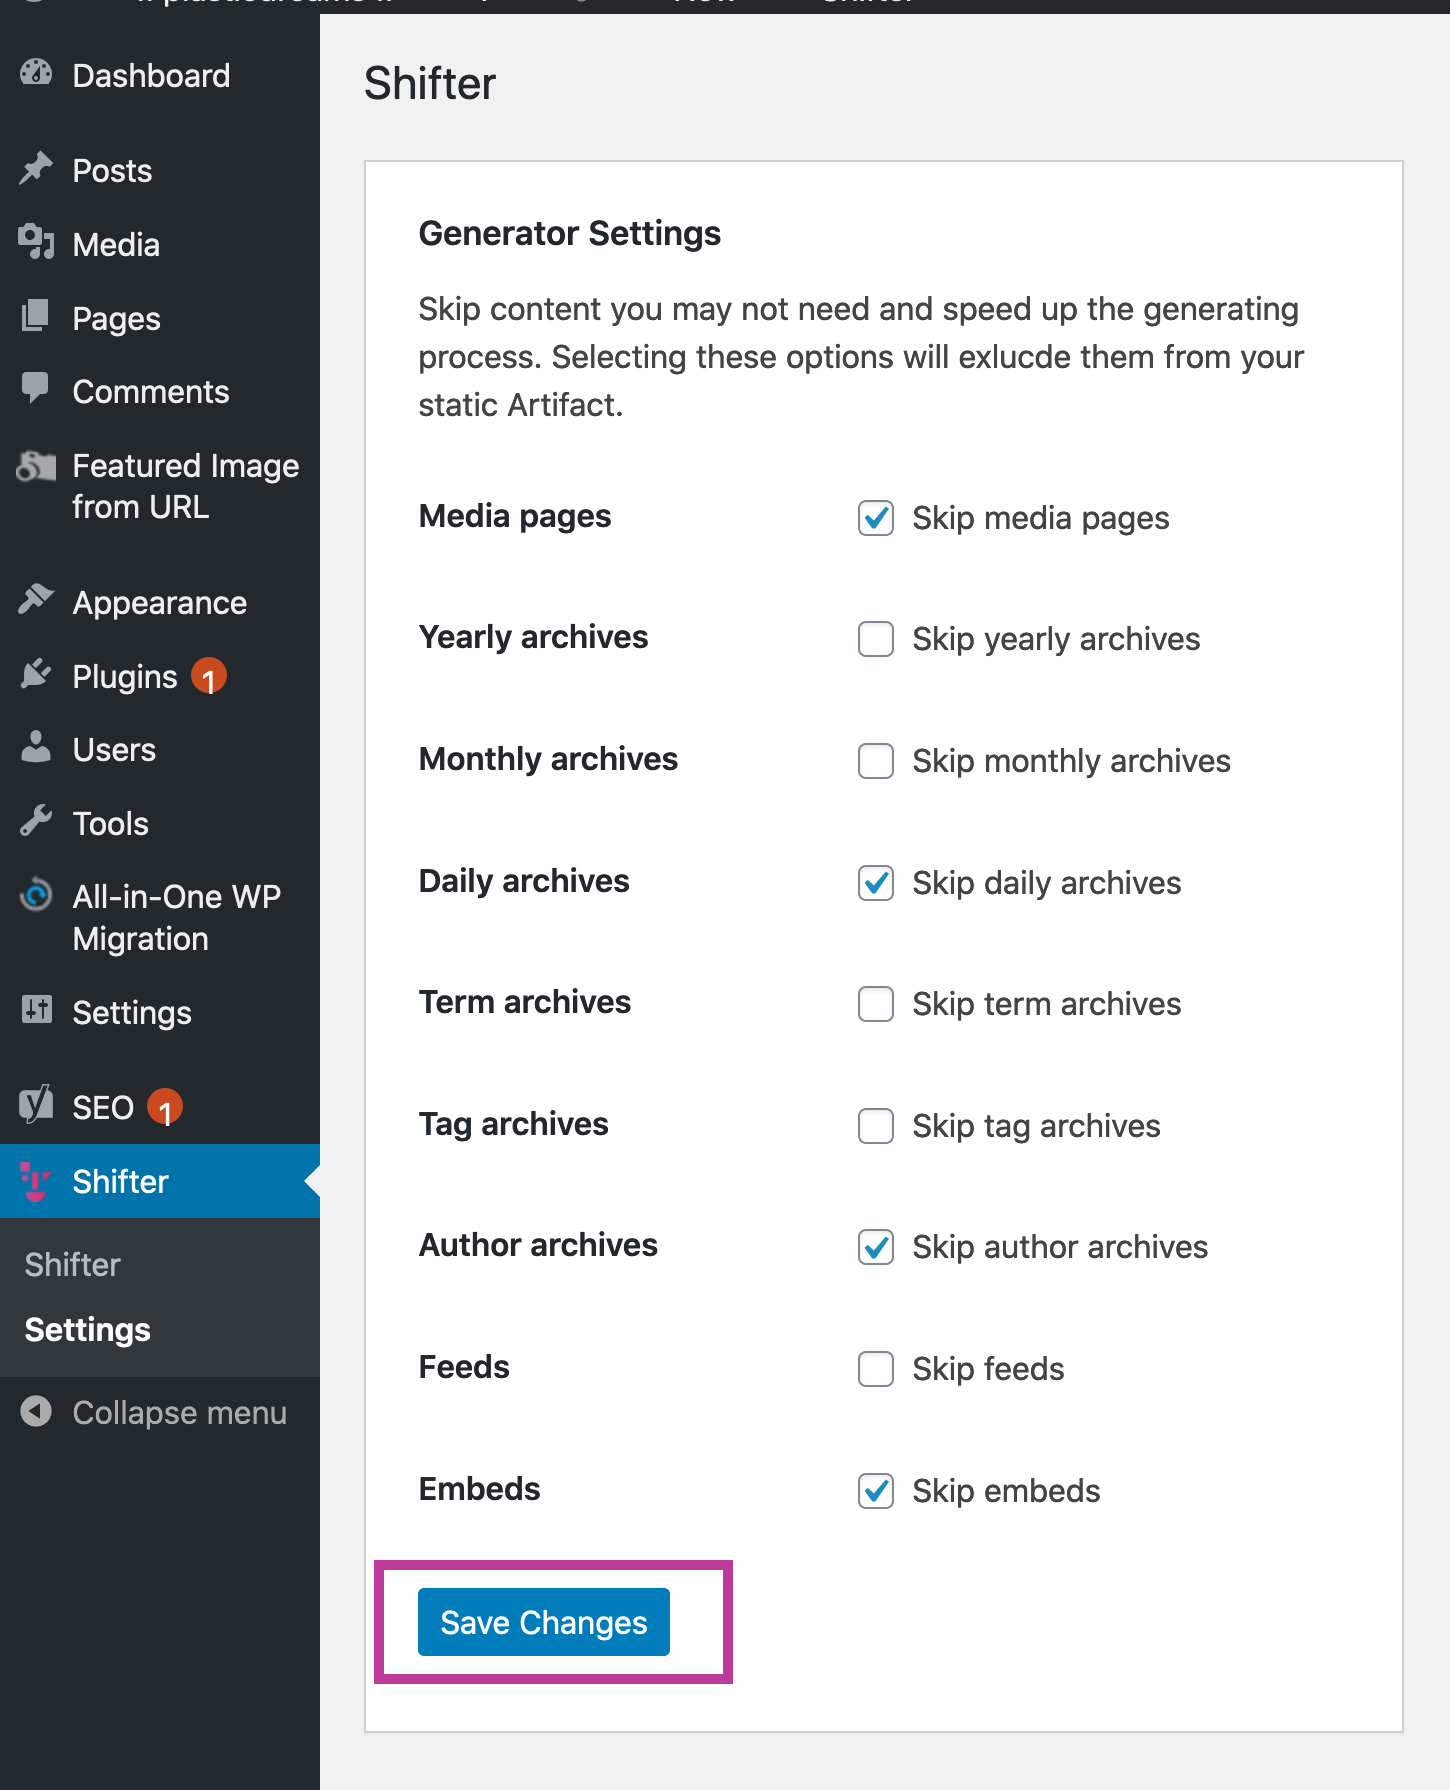Click the Posts pushpin icon
This screenshot has height=1790, width=1450.
point(36,169)
